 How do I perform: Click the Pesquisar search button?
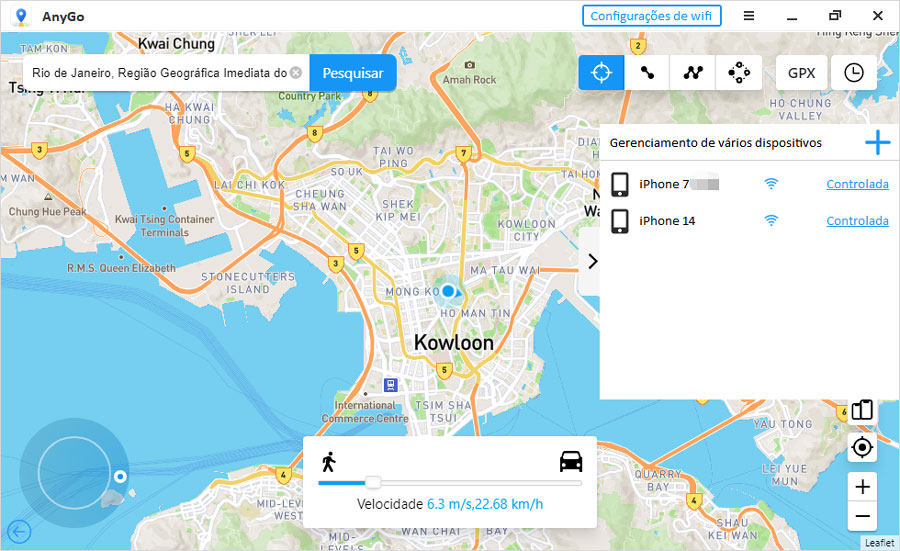[x=352, y=73]
